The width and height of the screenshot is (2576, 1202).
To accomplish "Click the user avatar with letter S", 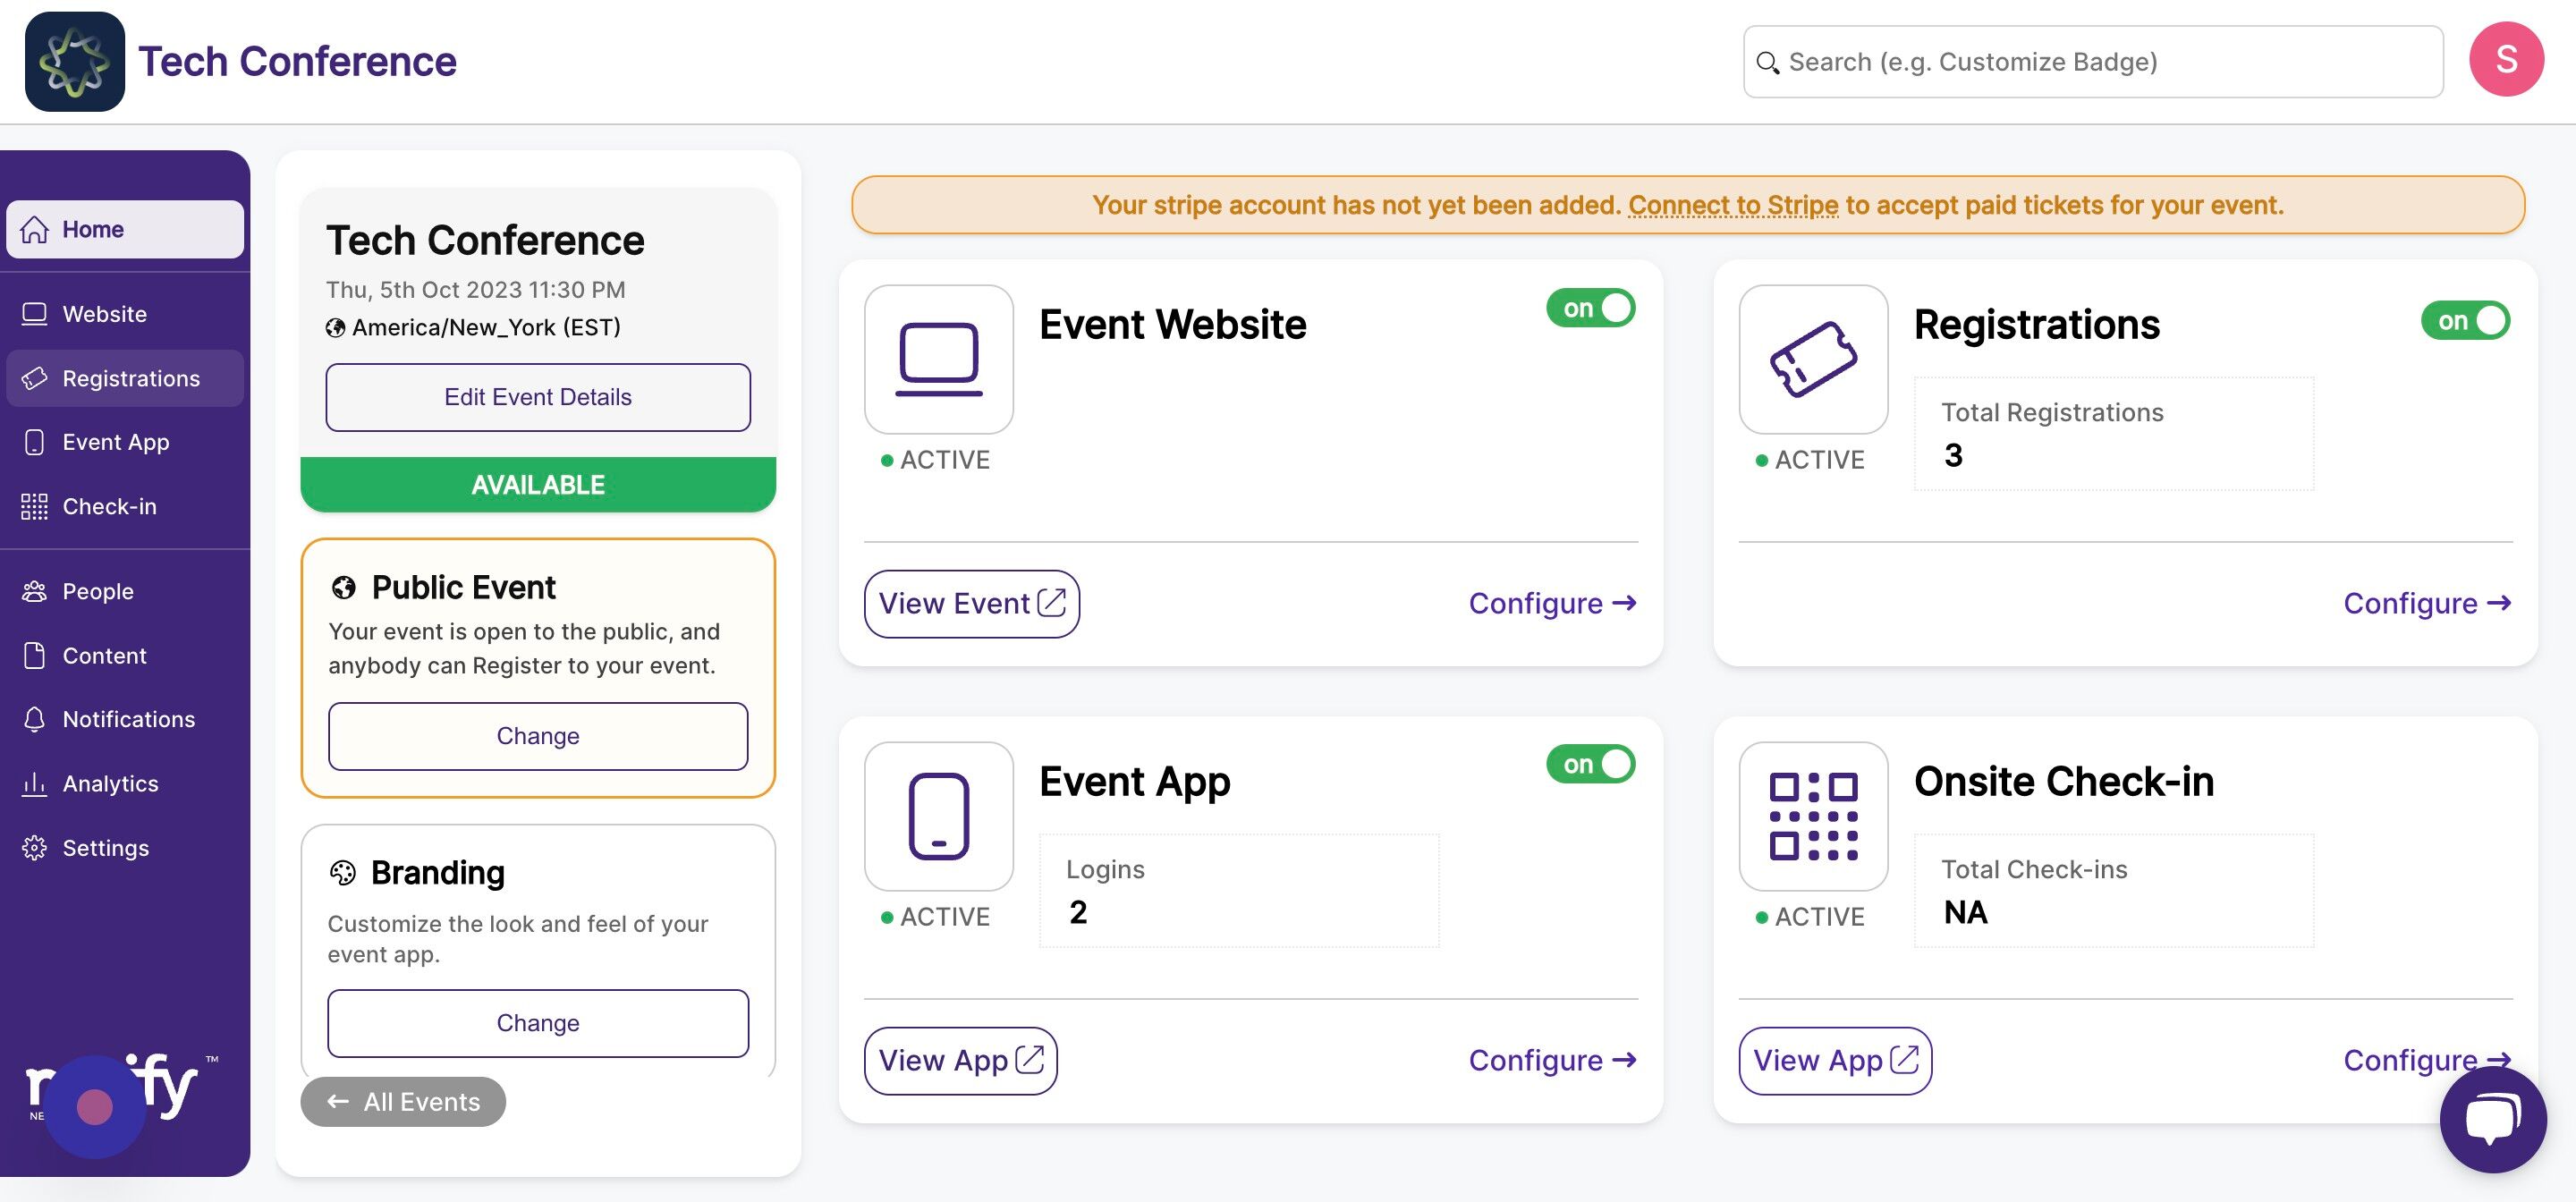I will [2506, 60].
